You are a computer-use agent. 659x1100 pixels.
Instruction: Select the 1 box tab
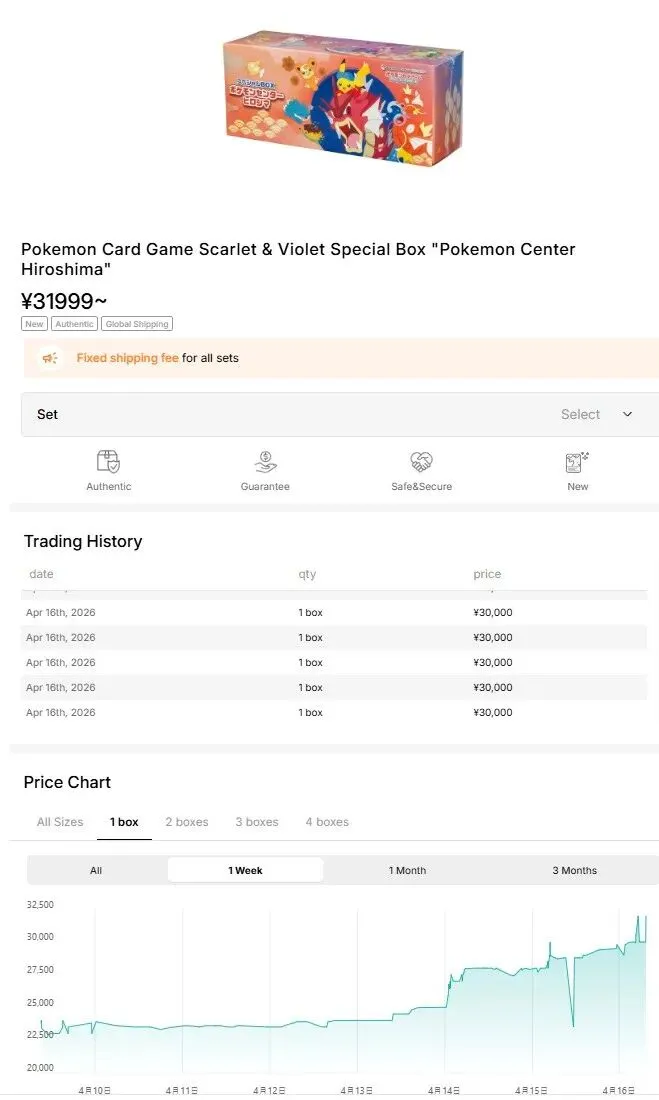pos(124,822)
